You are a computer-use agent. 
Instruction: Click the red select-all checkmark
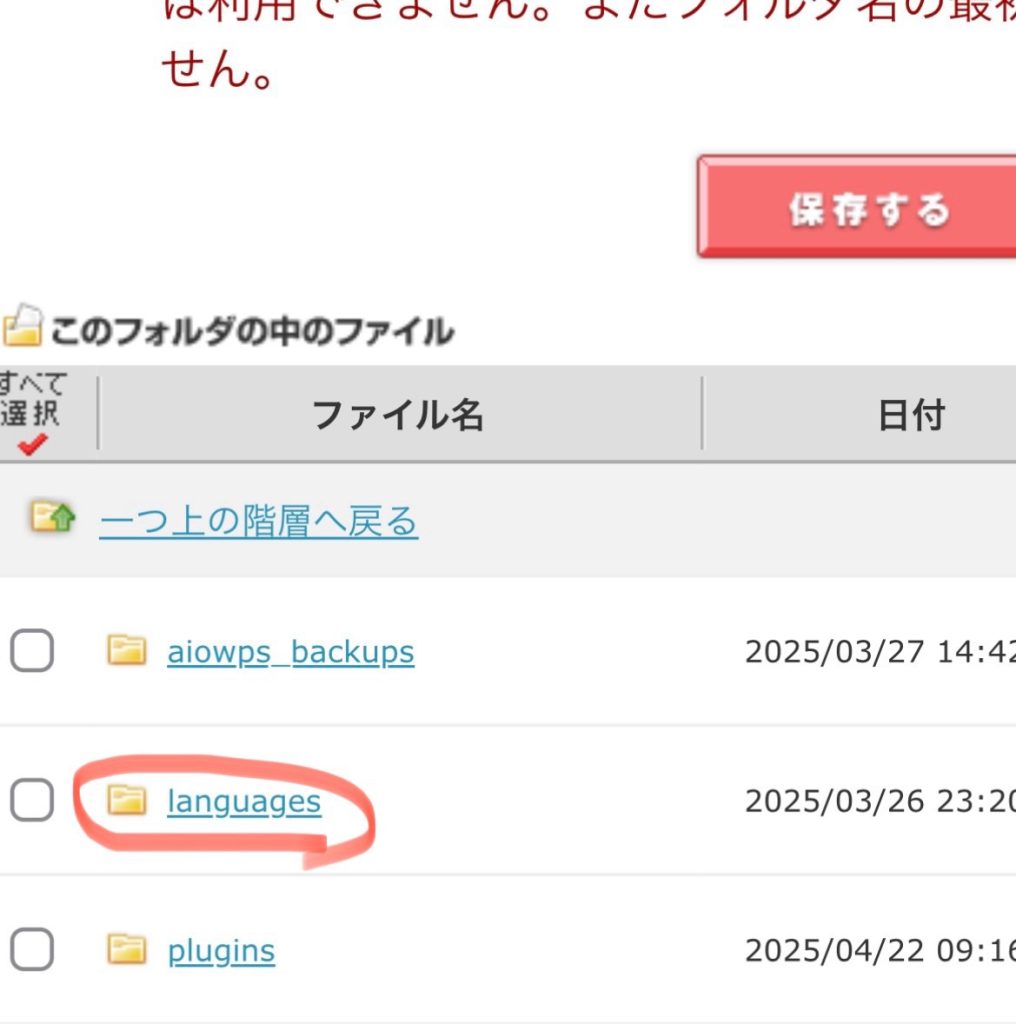pos(33,445)
